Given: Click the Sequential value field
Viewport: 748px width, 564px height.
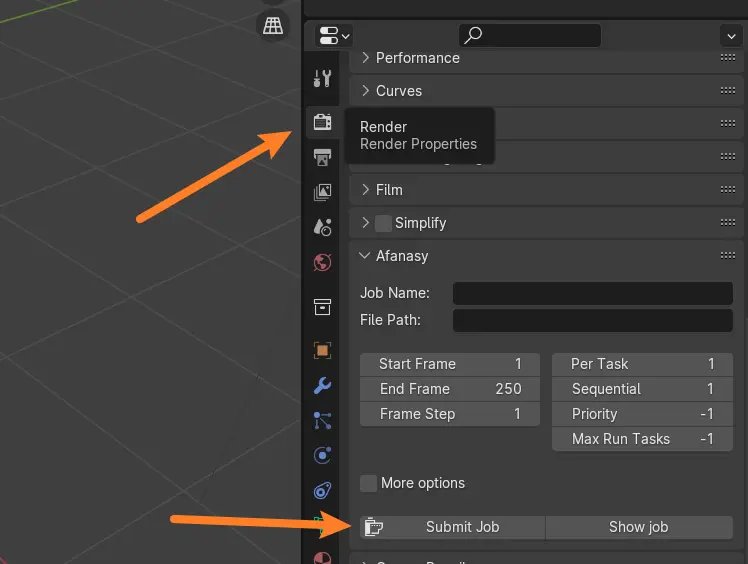Looking at the screenshot, I should (642, 389).
